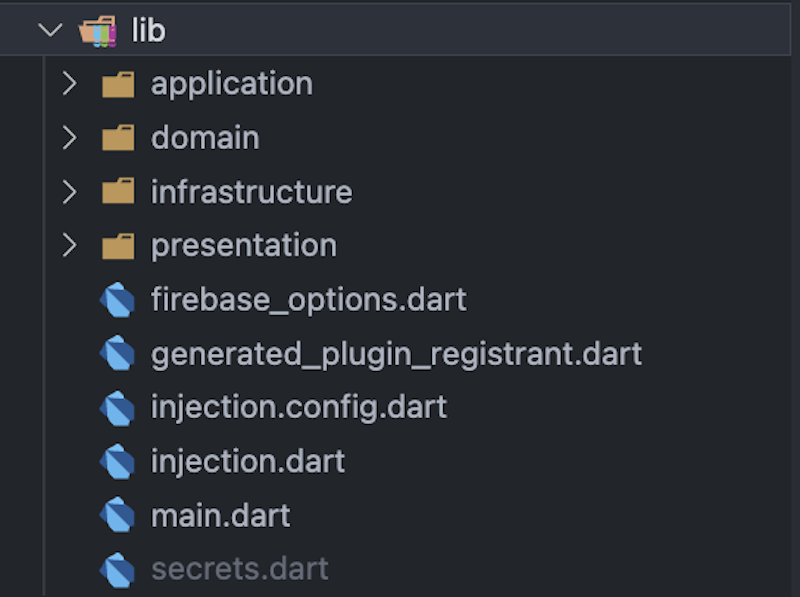
Task: Click the Dart icon next to firebase_options.dart
Action: pos(120,299)
